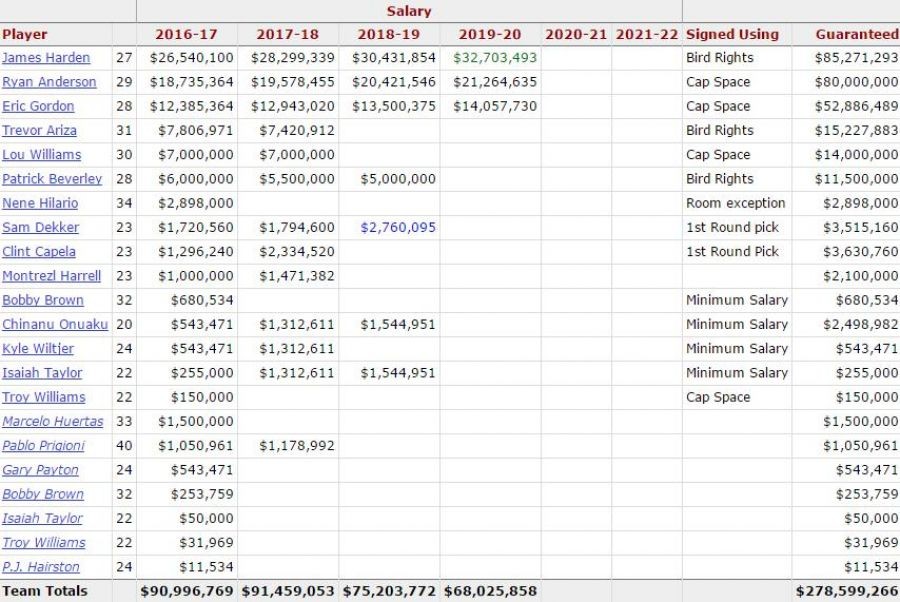Screen dimensions: 900x602
Task: Open italic Isaiah Taylor link, $50,000 row
Action: pos(42,518)
